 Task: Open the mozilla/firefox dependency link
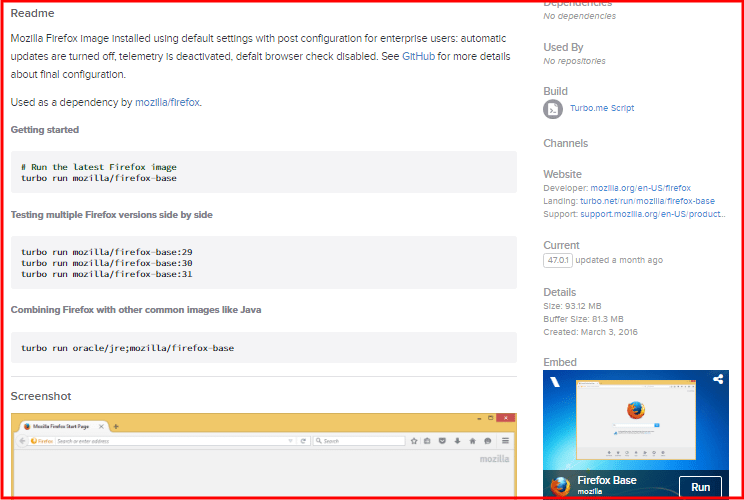click(167, 102)
